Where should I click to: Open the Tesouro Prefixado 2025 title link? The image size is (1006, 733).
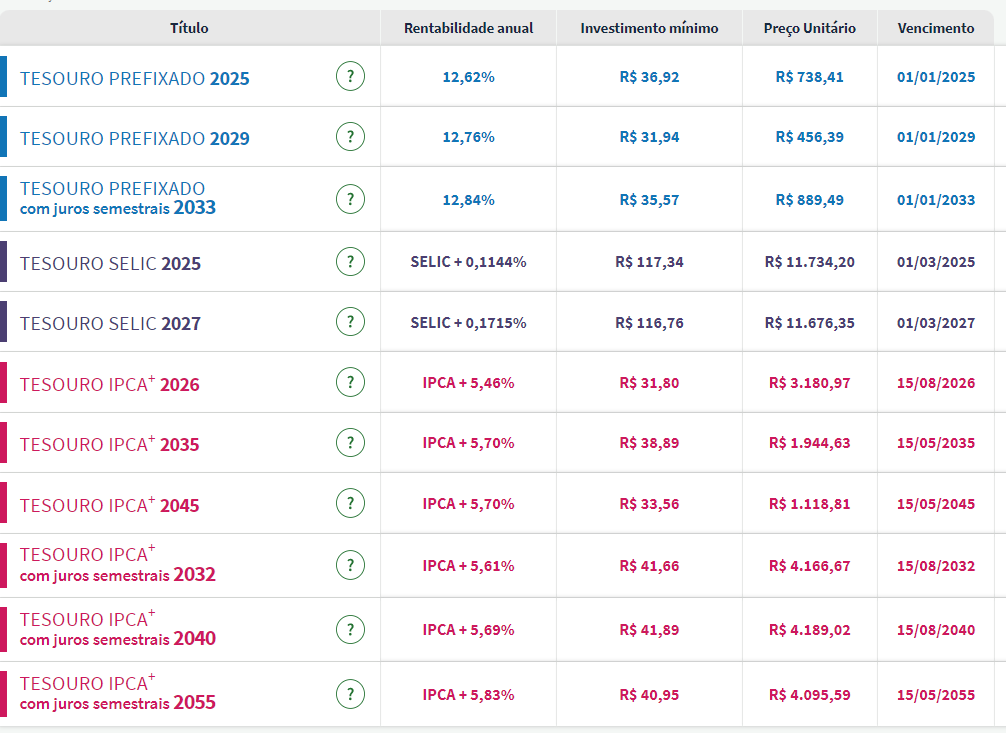pyautogui.click(x=135, y=78)
